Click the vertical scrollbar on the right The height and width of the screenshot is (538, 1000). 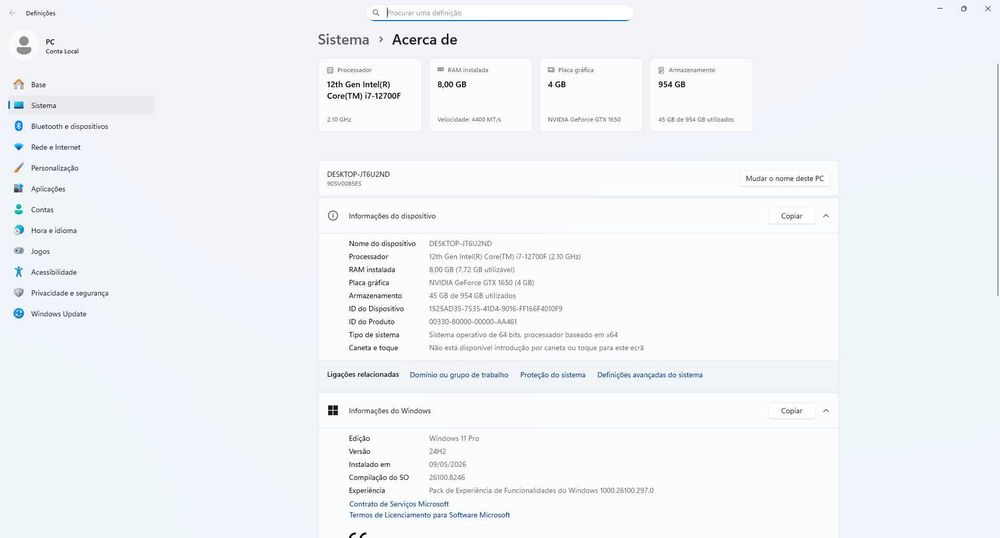coord(997,178)
